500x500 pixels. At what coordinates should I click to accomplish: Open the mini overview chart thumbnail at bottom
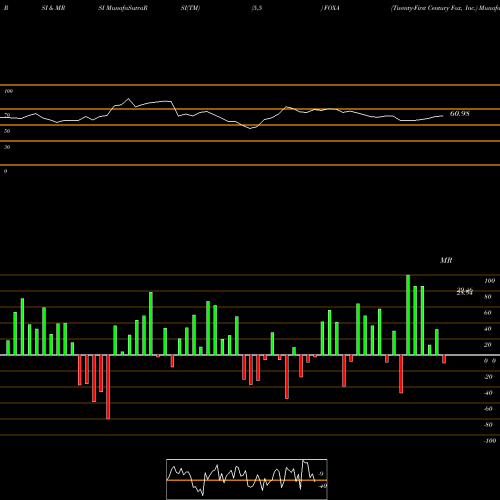(x=247, y=479)
